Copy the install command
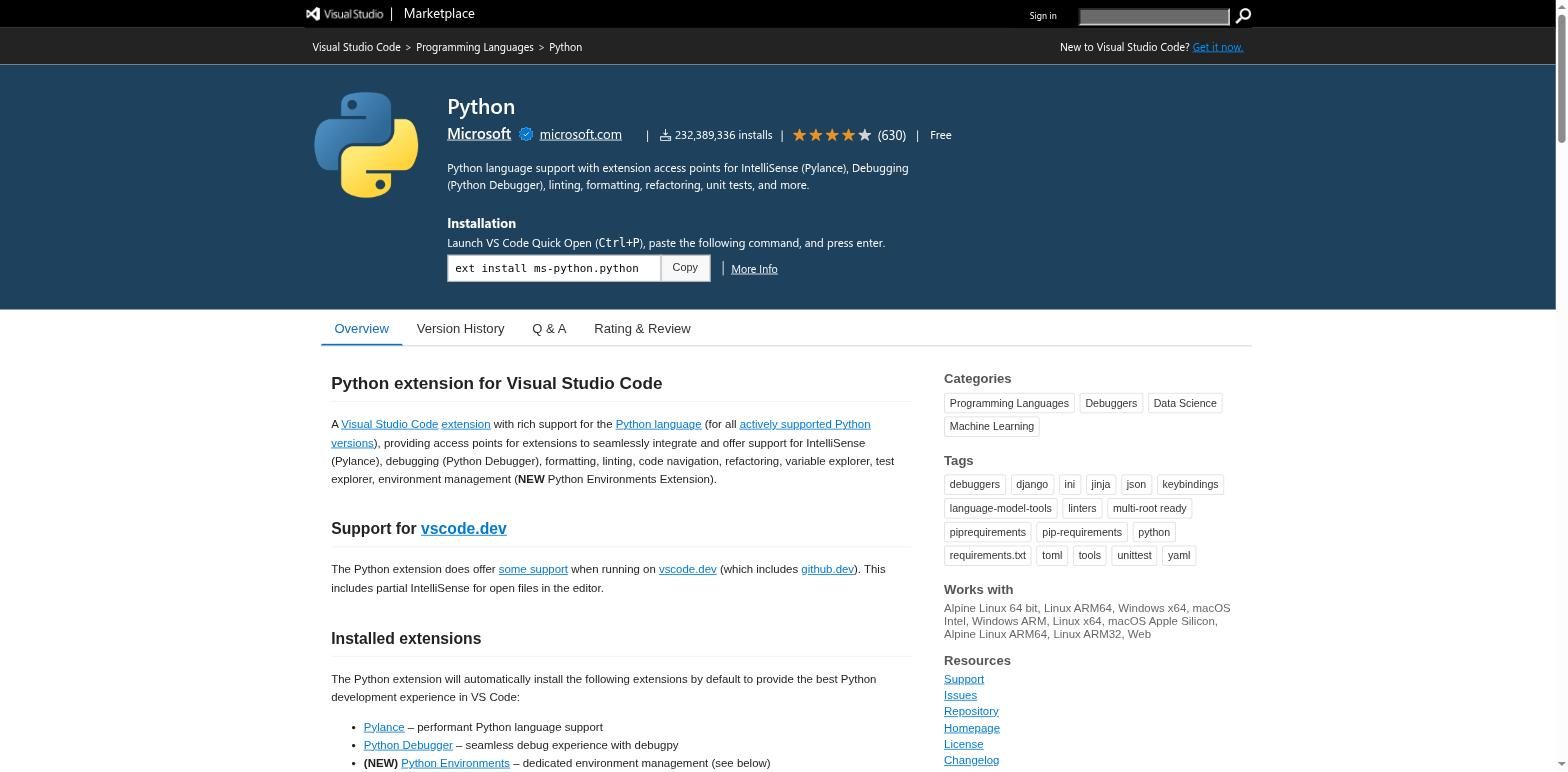 [685, 268]
